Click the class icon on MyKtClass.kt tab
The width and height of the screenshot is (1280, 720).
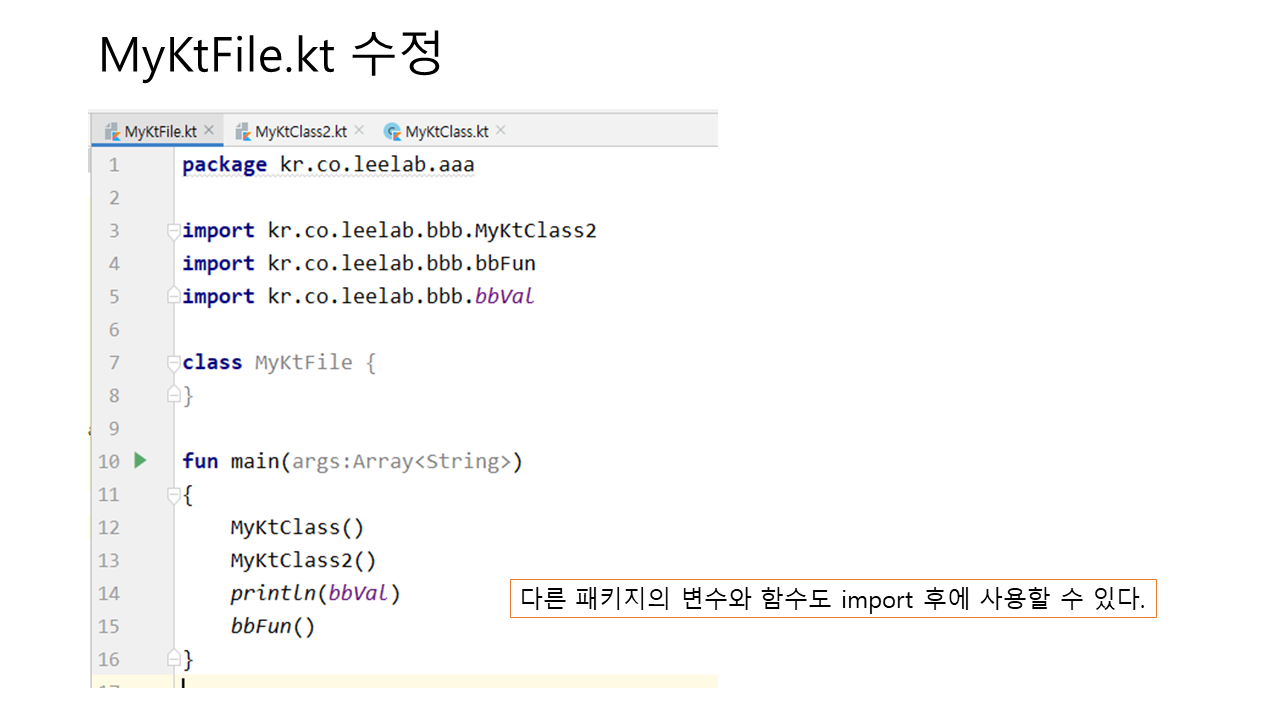393,131
